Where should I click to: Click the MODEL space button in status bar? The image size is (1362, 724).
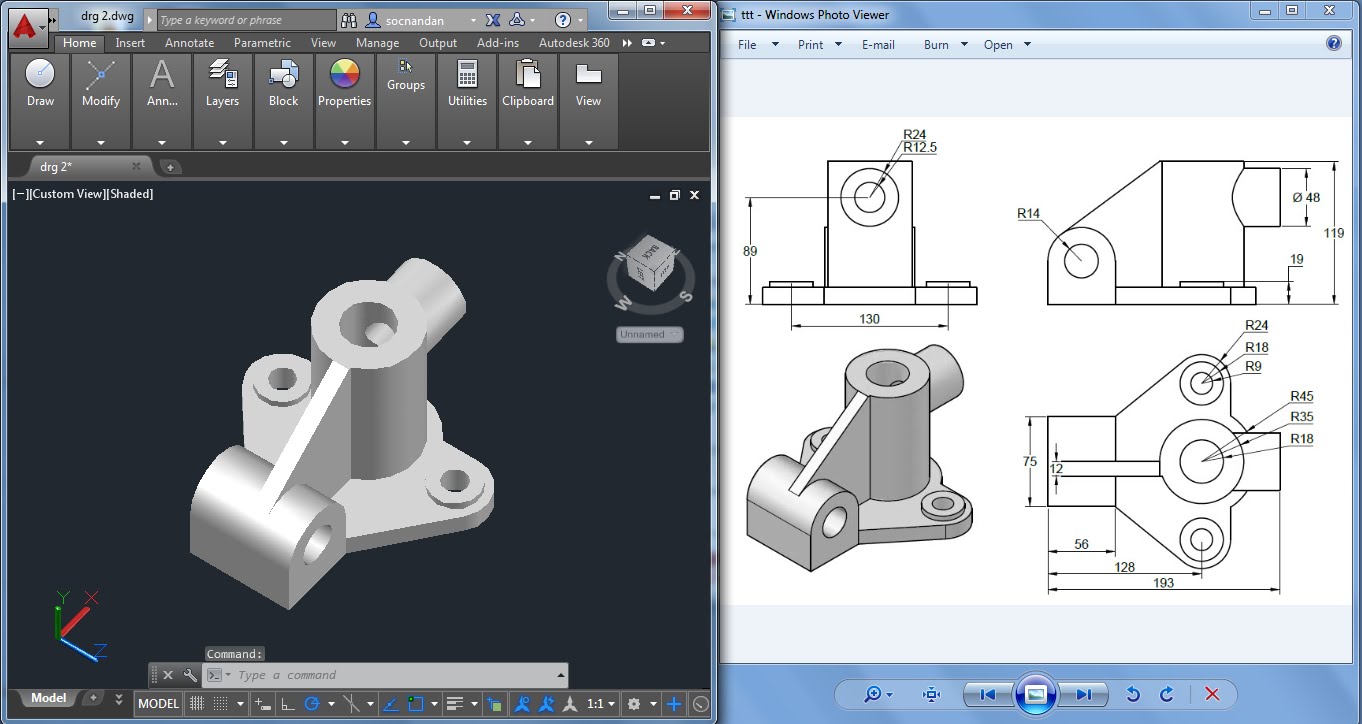click(x=158, y=704)
